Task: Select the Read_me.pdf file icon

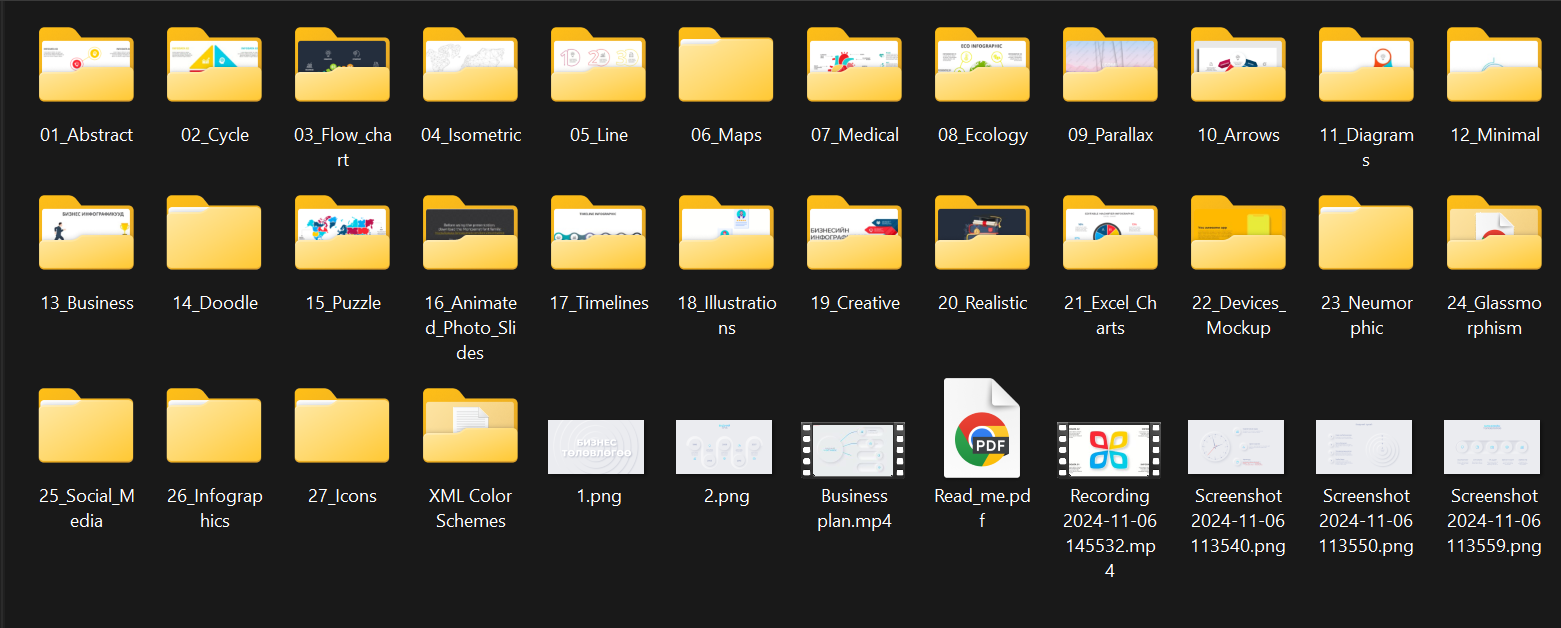Action: coord(982,429)
